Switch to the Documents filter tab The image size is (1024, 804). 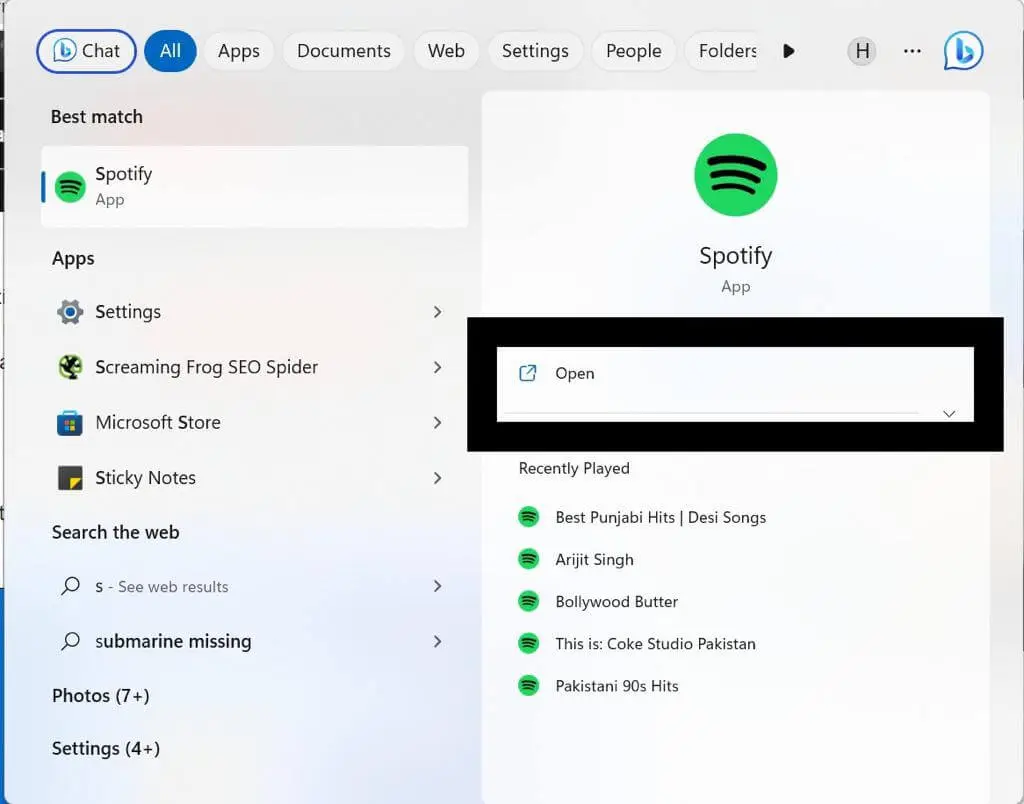pyautogui.click(x=344, y=51)
